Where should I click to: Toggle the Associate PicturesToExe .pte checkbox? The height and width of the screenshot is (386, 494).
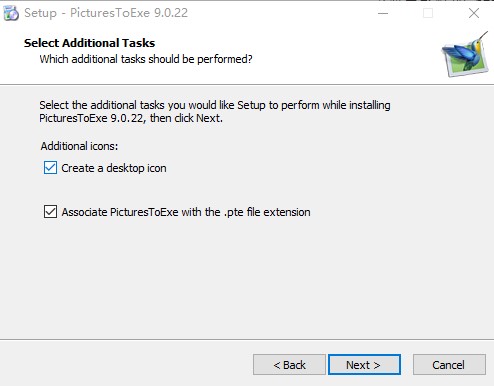pyautogui.click(x=50, y=212)
